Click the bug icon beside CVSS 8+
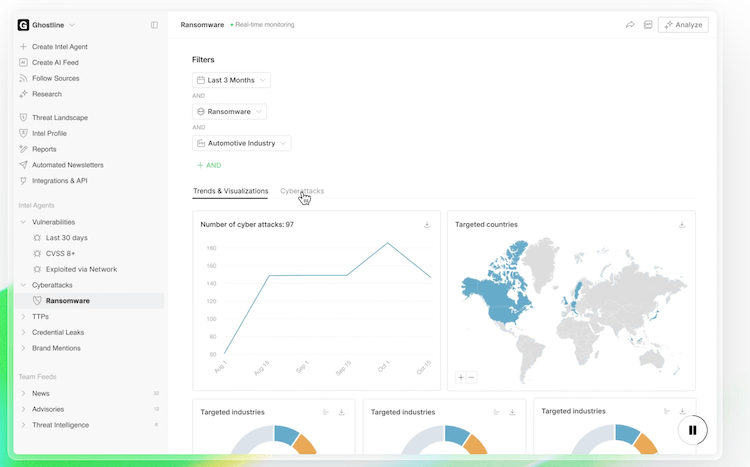 (x=37, y=253)
